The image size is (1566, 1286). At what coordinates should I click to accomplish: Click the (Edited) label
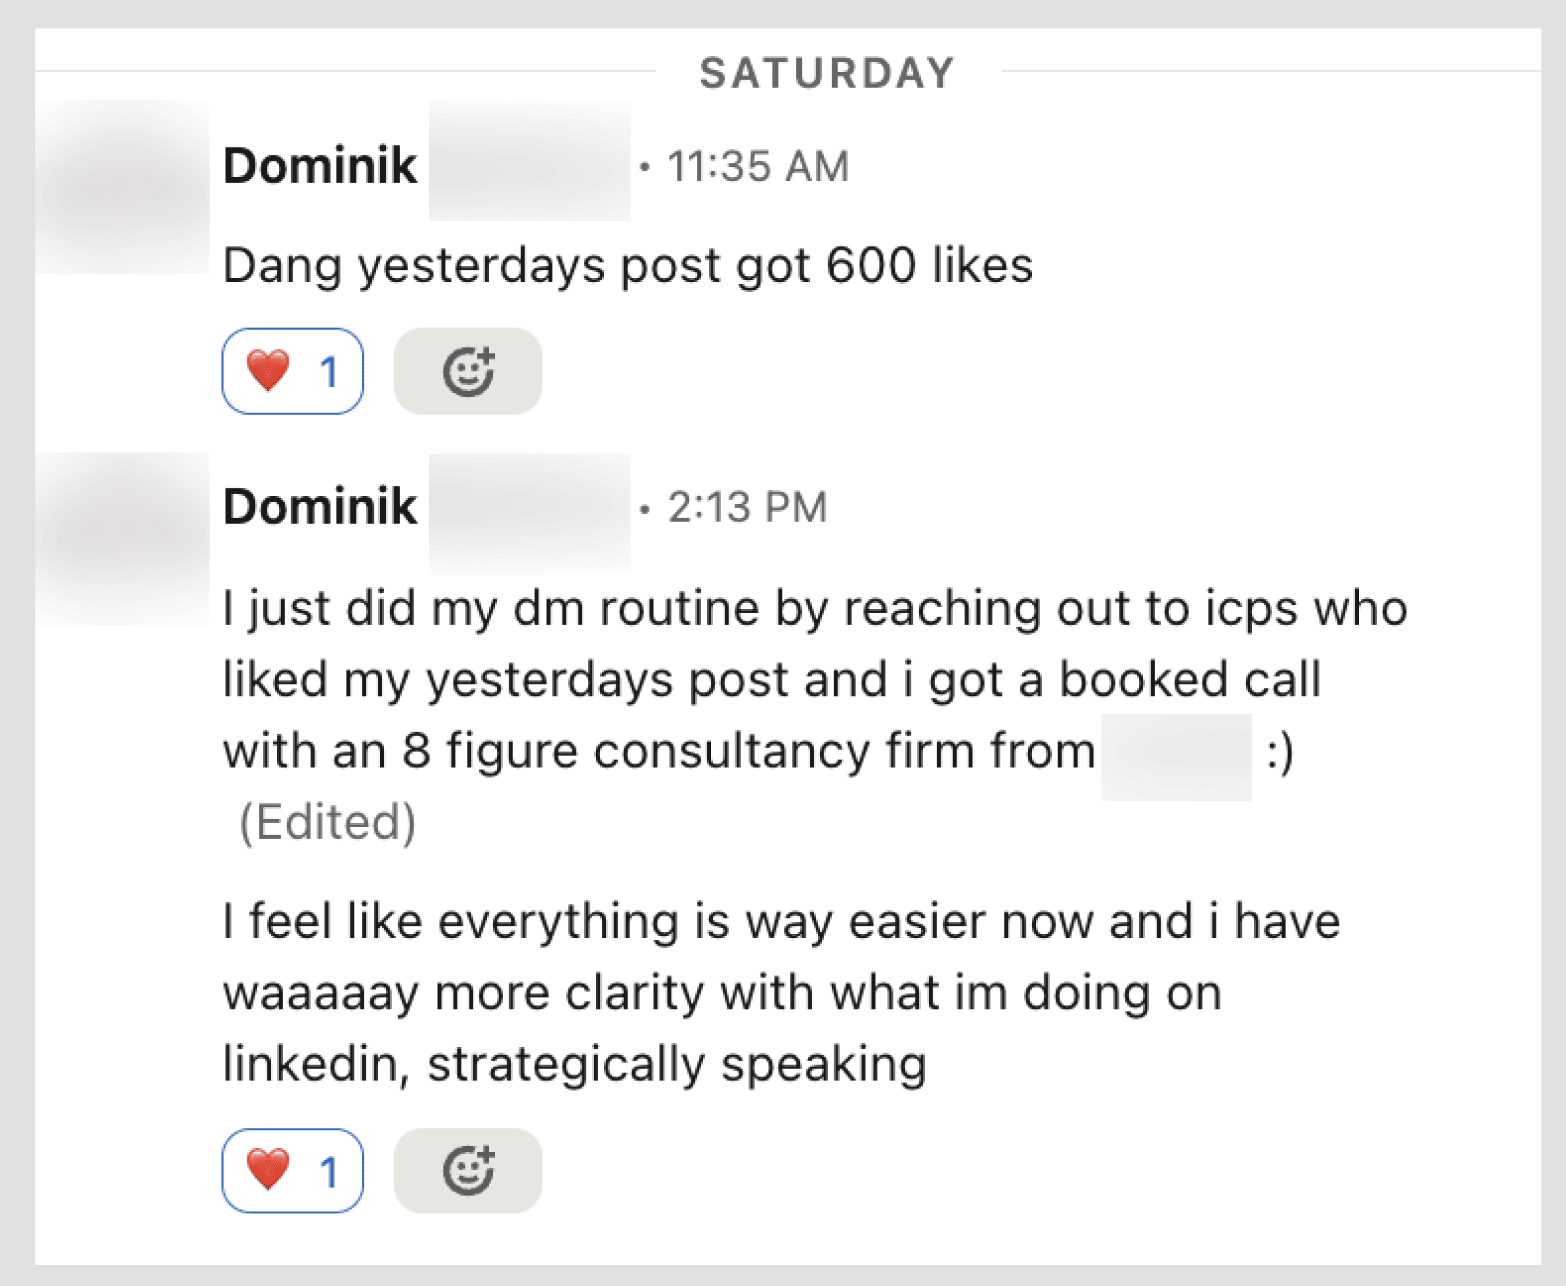(327, 822)
